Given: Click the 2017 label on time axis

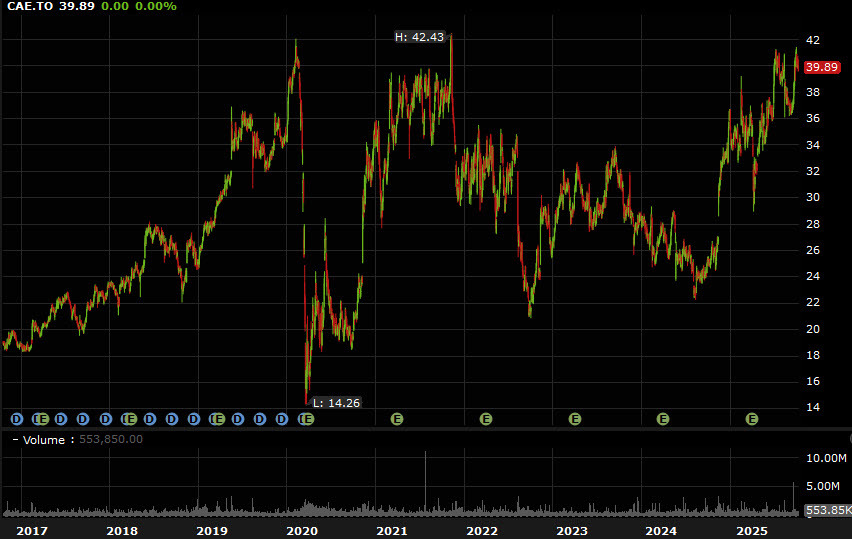Looking at the screenshot, I should (x=32, y=530).
